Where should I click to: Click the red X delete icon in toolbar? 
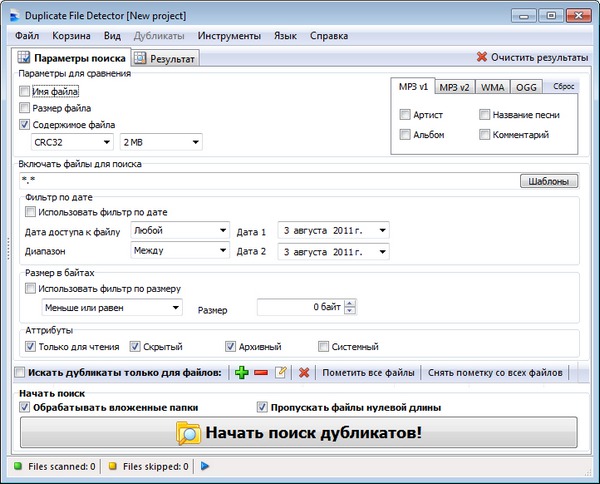(303, 373)
